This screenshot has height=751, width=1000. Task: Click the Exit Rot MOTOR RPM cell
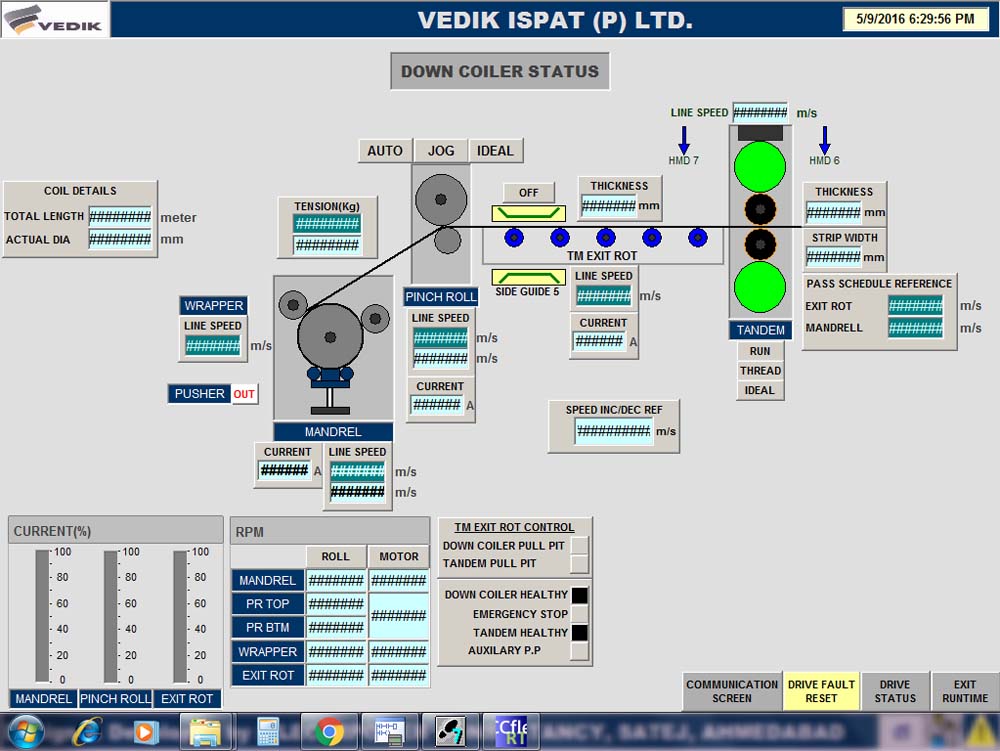(399, 675)
